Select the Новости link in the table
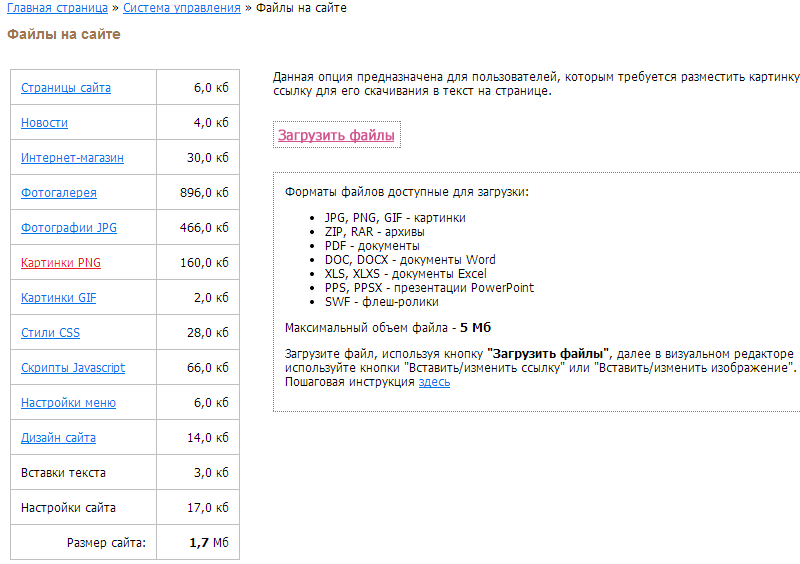The width and height of the screenshot is (800, 564). pyautogui.click(x=44, y=123)
